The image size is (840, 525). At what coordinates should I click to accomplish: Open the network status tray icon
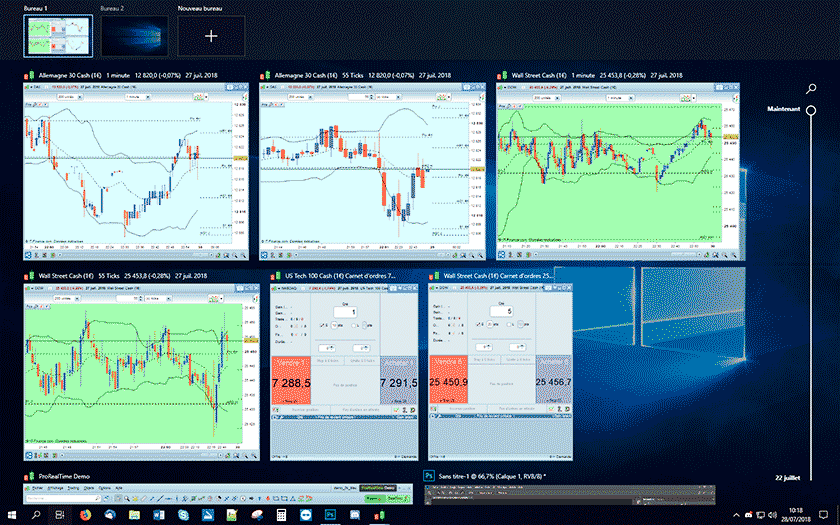(761, 515)
